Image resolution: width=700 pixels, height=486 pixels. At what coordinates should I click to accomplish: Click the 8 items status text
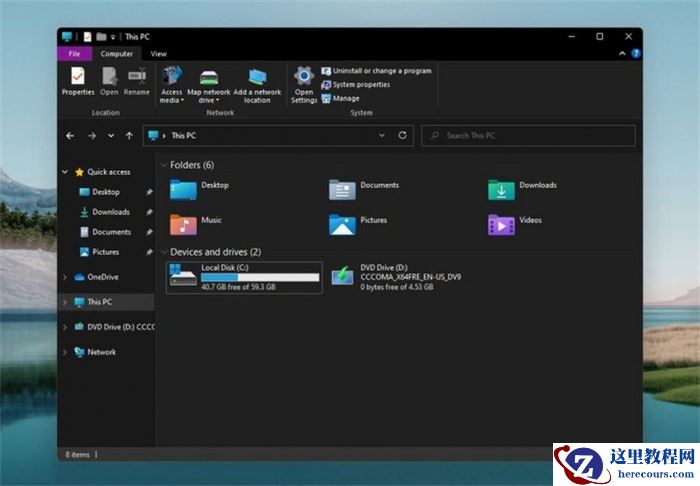point(77,455)
